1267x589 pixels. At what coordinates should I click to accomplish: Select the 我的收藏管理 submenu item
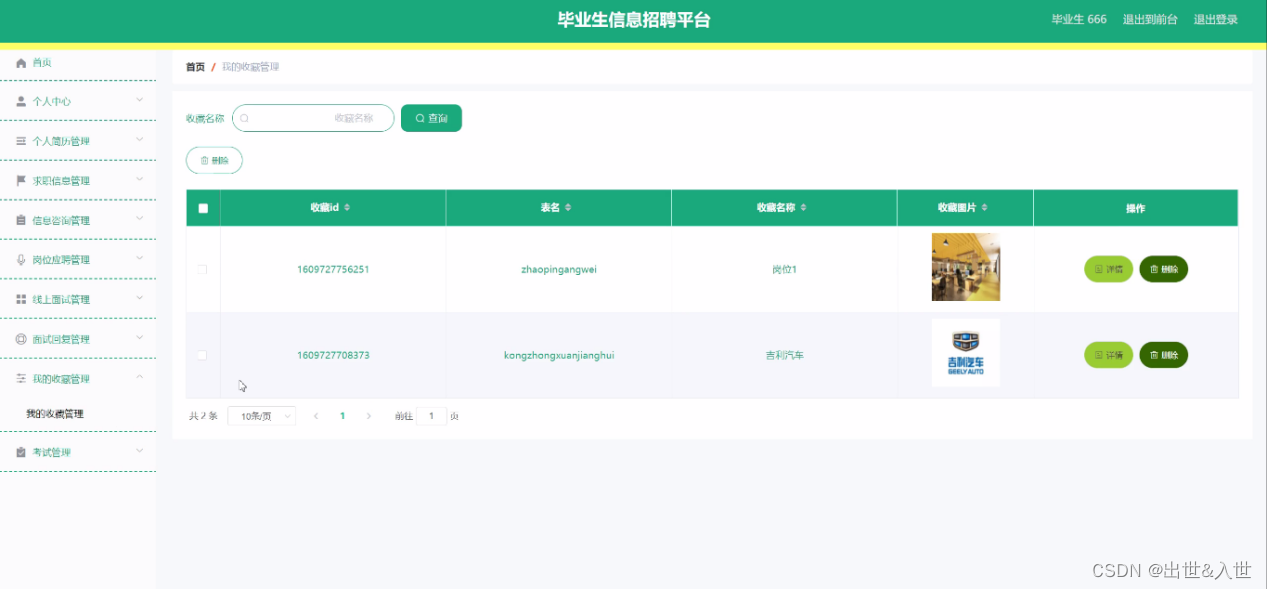(55, 414)
